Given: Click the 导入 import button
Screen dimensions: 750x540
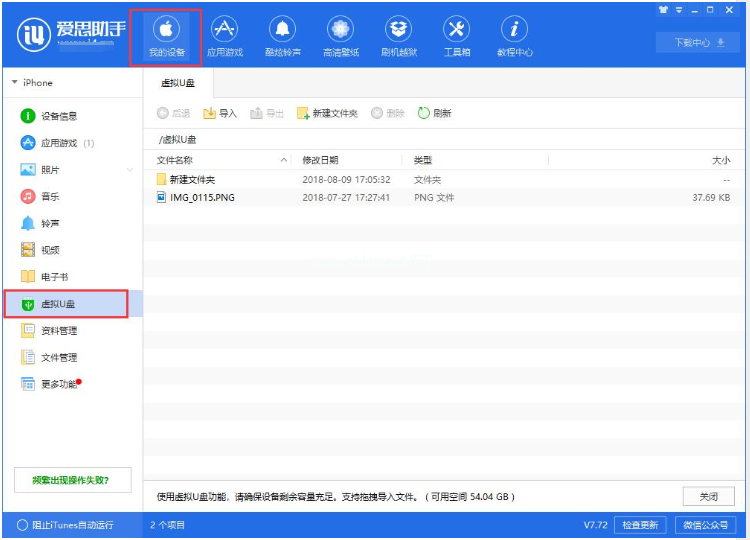Looking at the screenshot, I should (220, 113).
